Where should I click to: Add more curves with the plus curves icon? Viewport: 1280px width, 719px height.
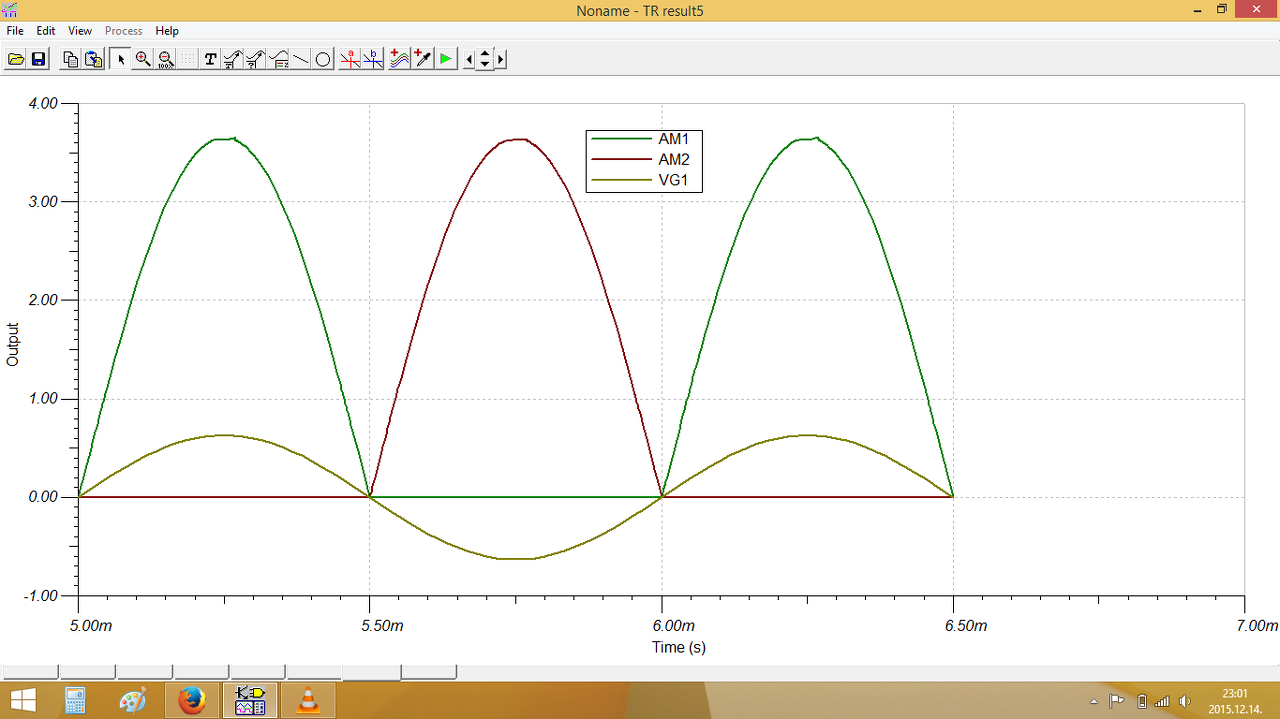[399, 59]
